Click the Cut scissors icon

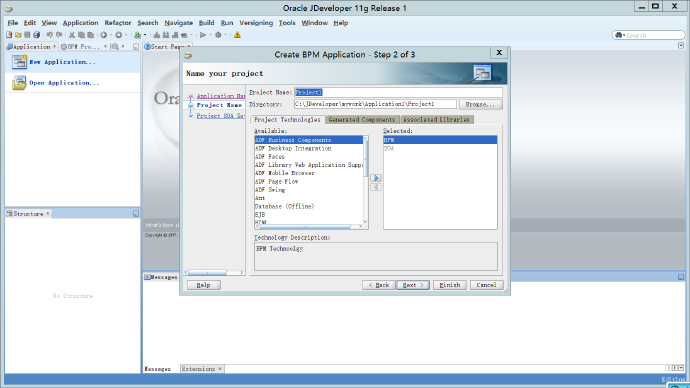pos(72,35)
